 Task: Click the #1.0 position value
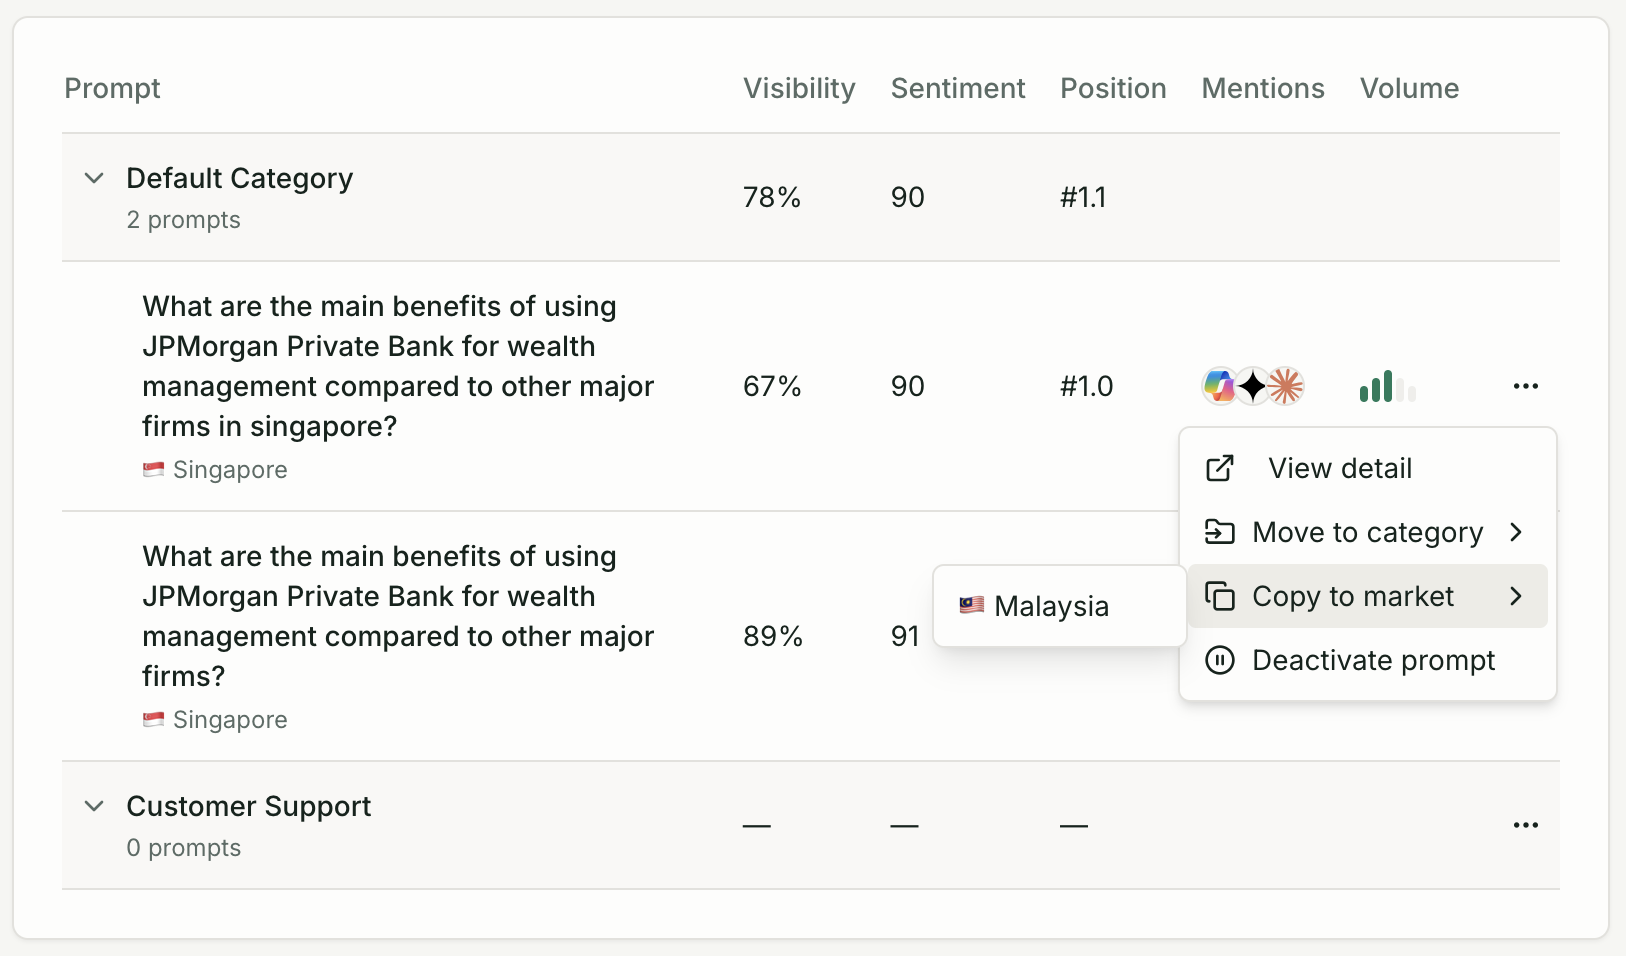tap(1086, 386)
